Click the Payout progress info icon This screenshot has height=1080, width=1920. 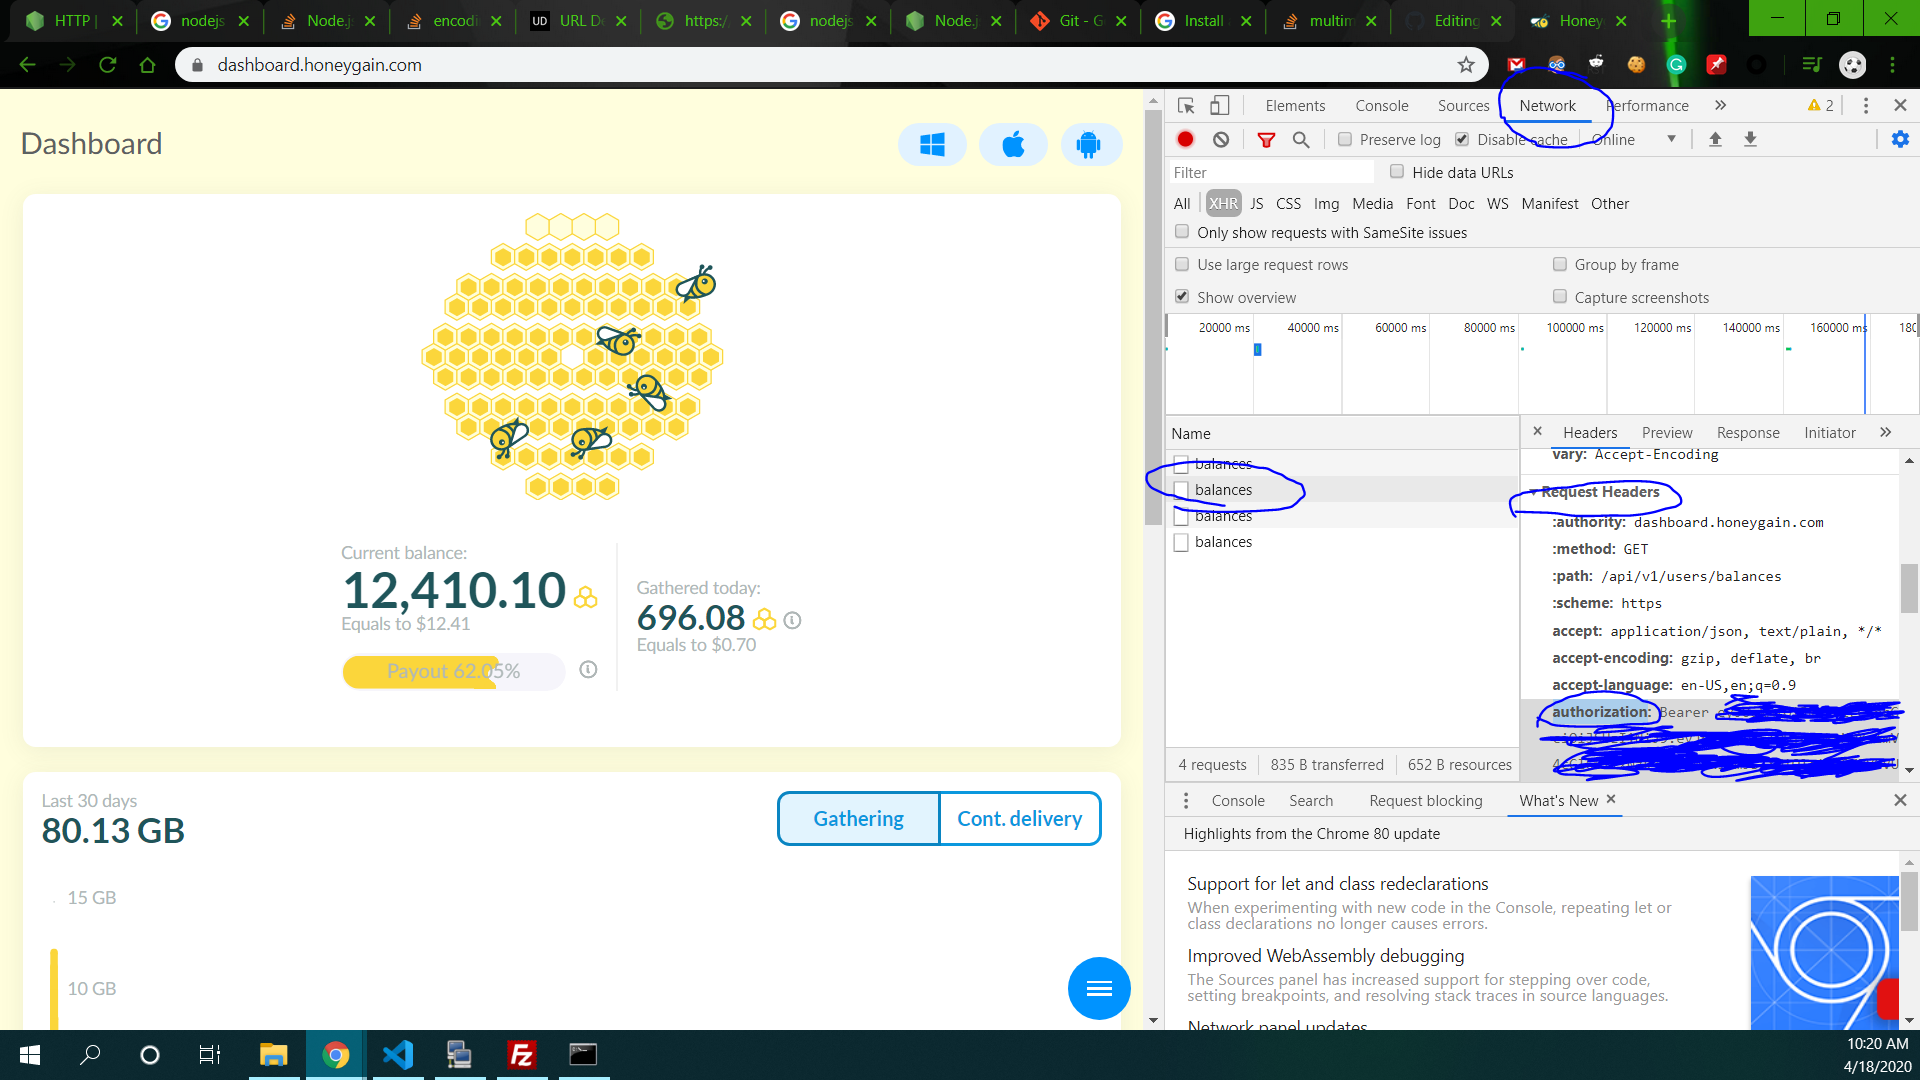[588, 670]
